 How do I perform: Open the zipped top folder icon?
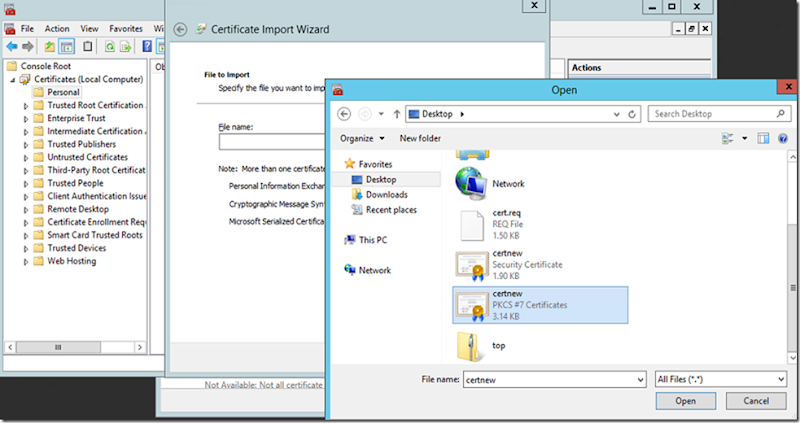tap(470, 345)
